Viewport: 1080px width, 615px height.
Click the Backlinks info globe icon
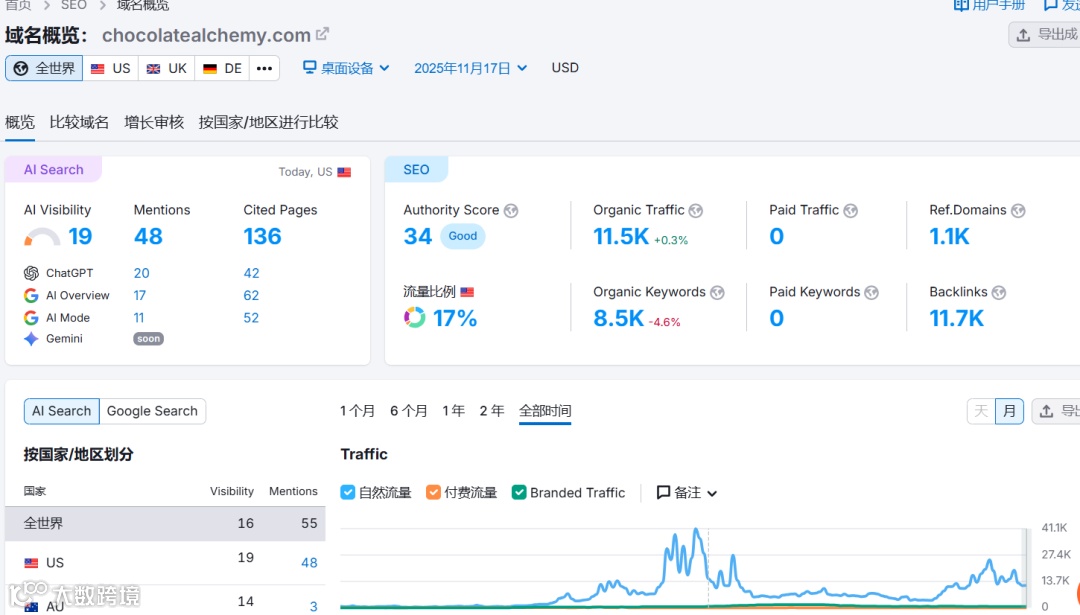pos(999,293)
